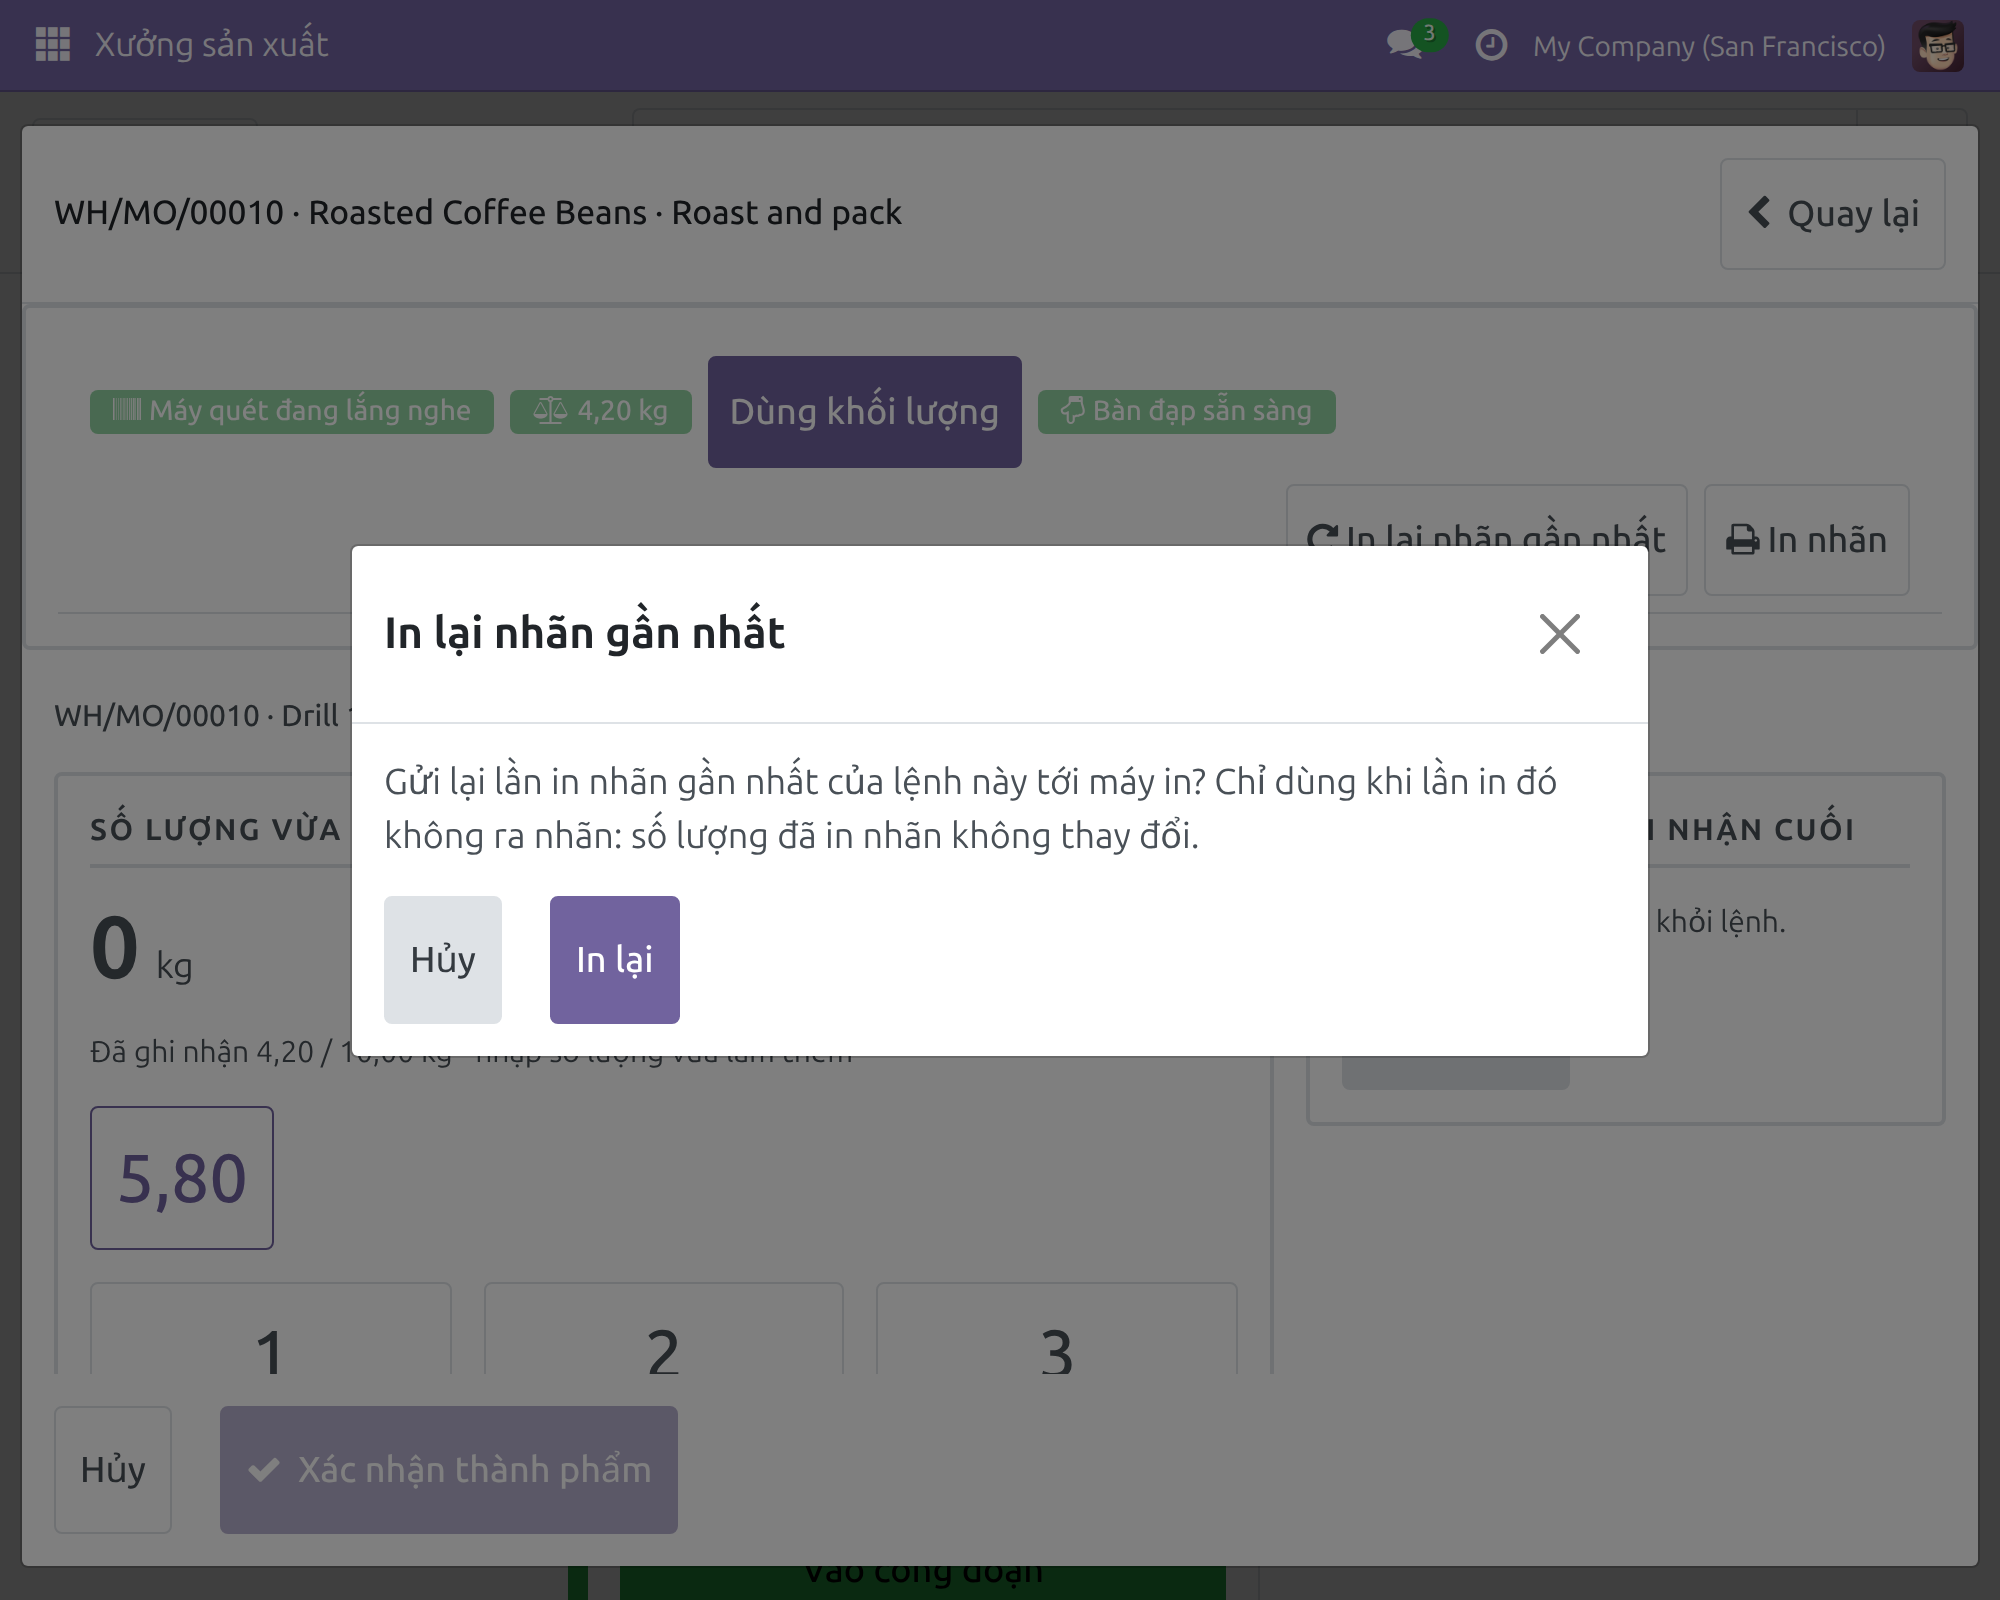Click the Hủy button in the dialog
2000x1600 pixels.
click(x=443, y=960)
